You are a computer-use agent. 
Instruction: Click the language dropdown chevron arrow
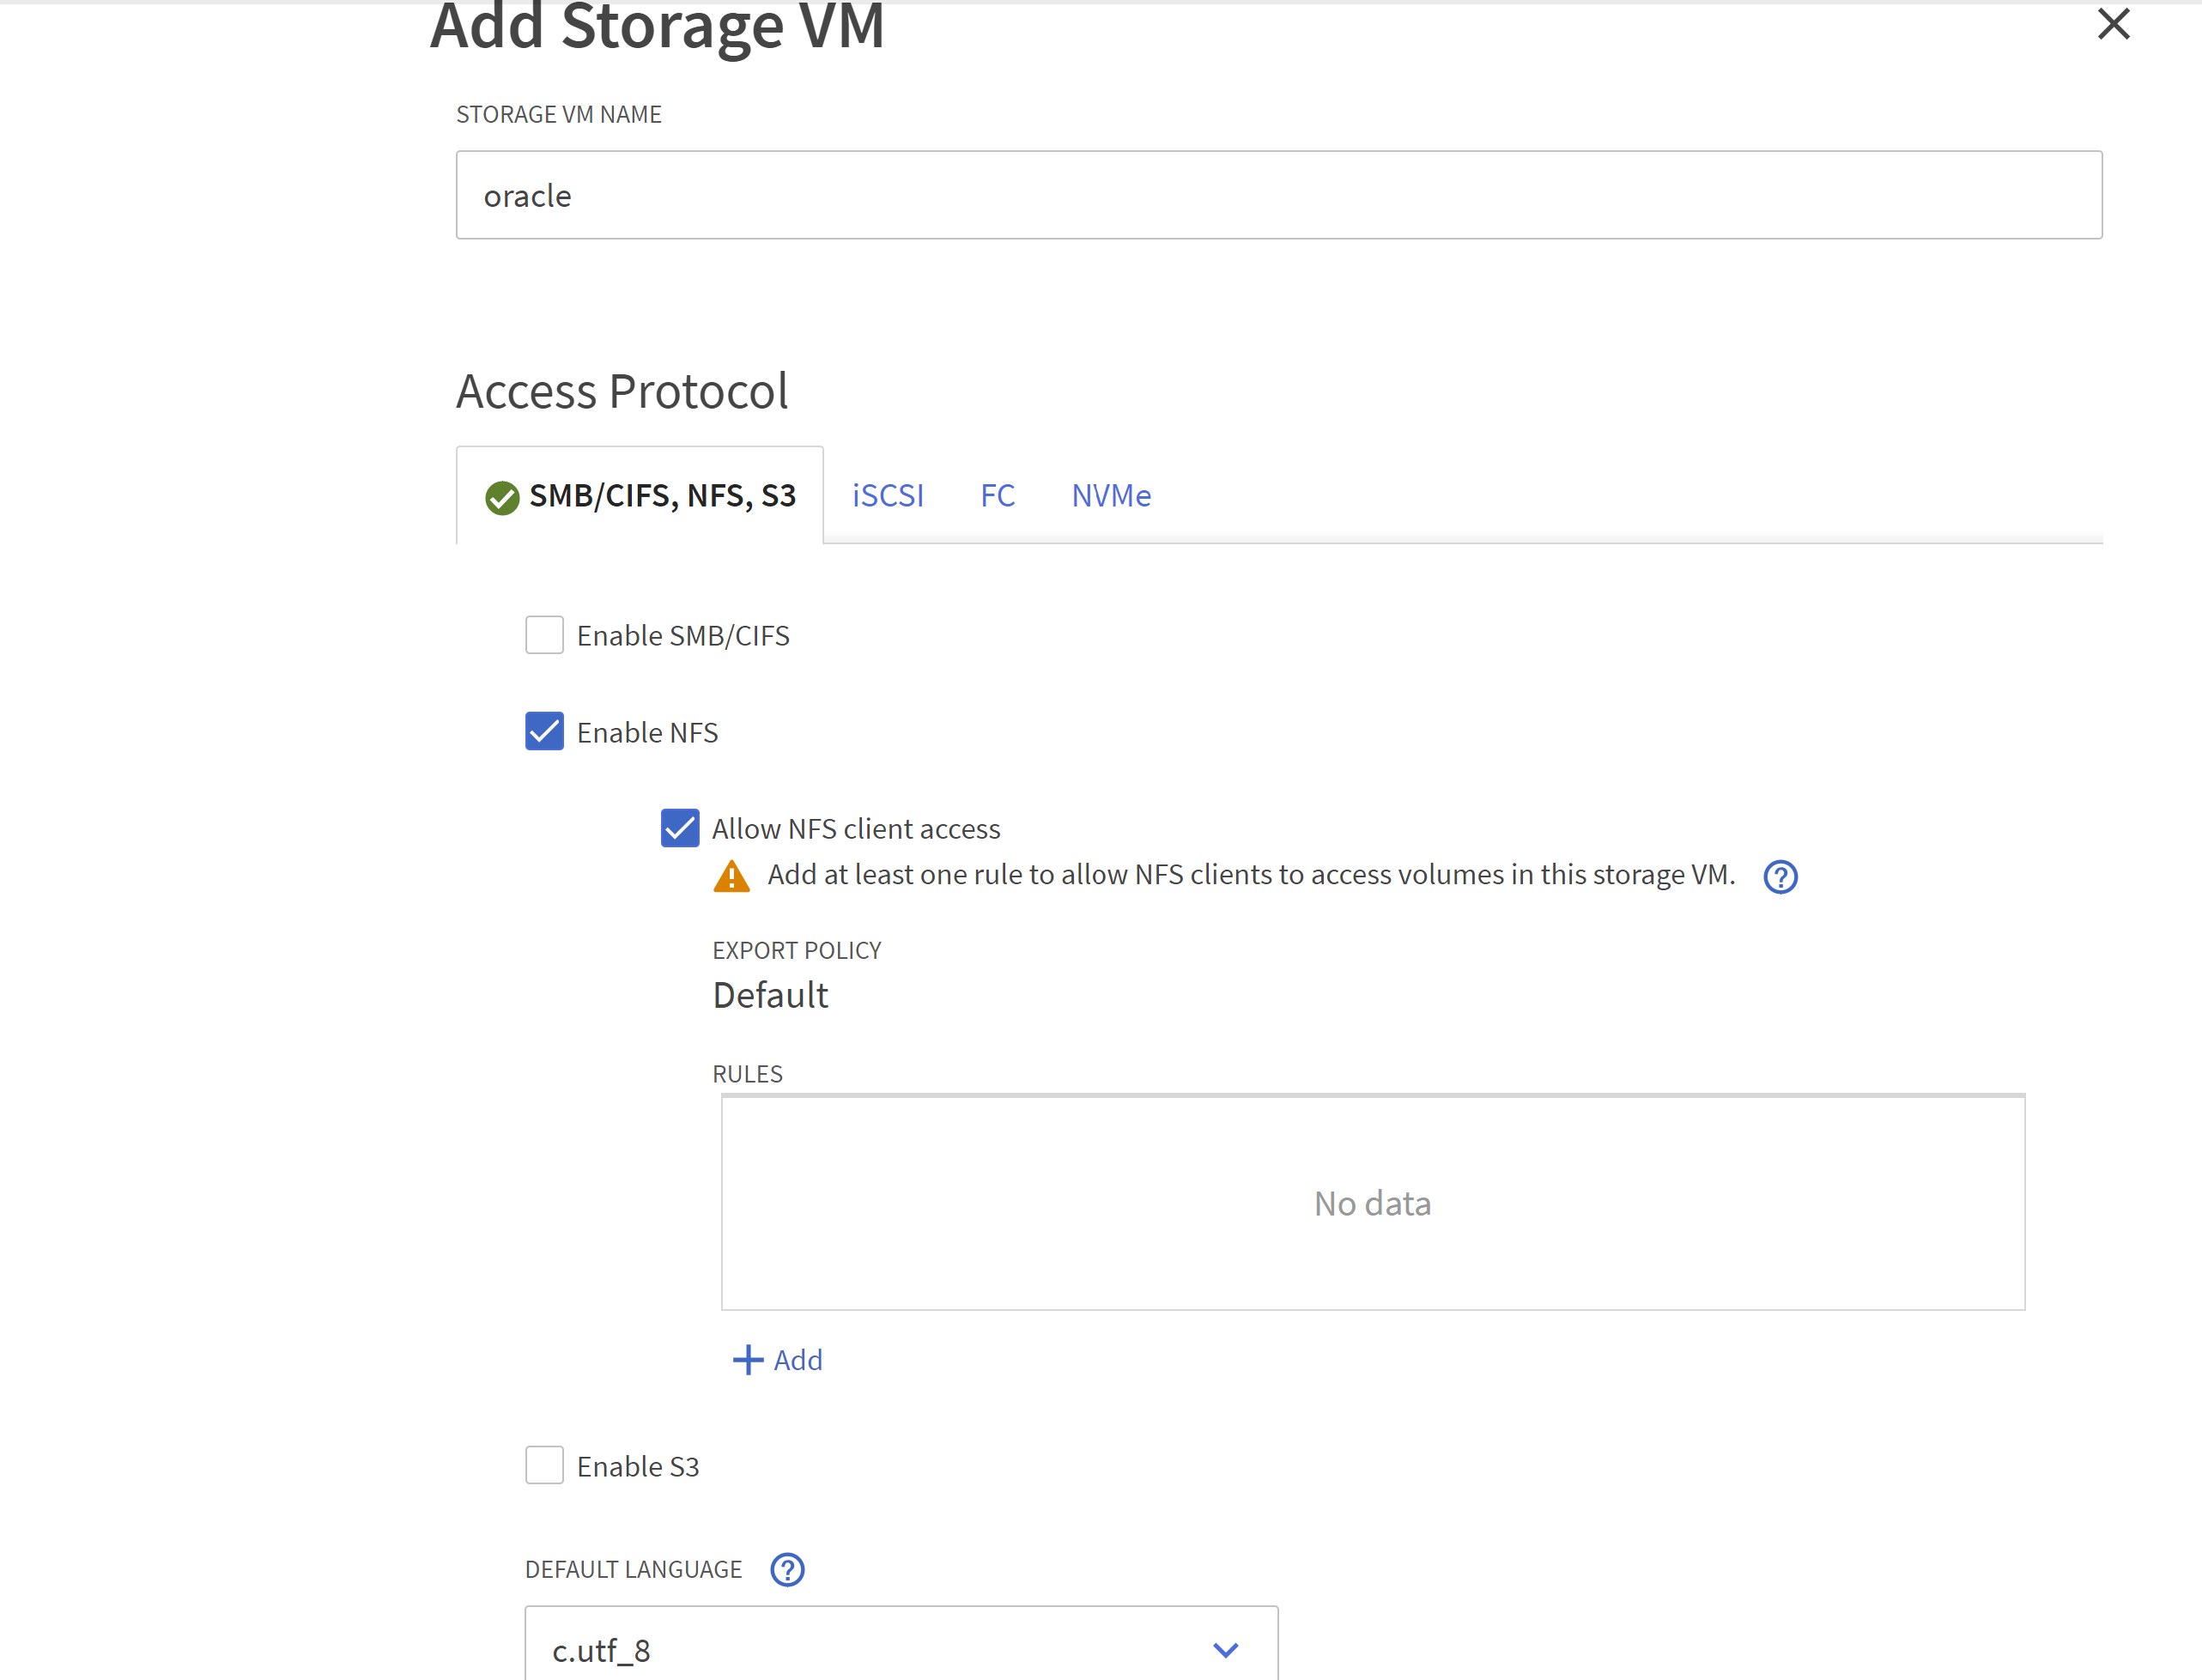coord(1225,1649)
